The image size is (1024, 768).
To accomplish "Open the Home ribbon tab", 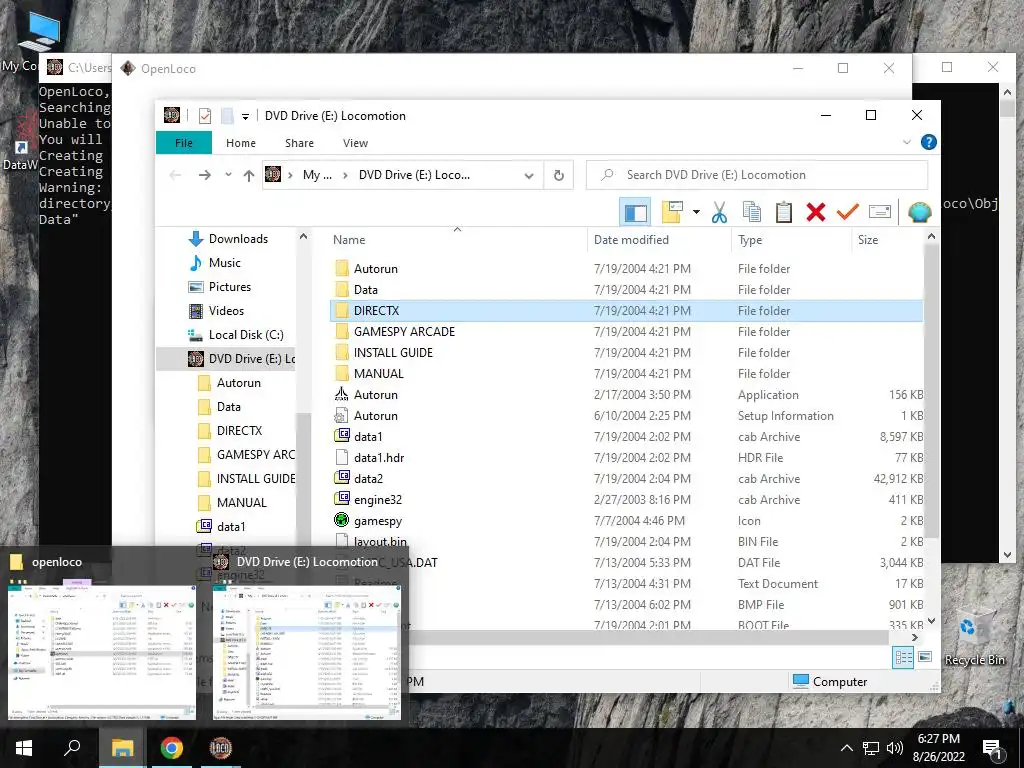I will (241, 143).
